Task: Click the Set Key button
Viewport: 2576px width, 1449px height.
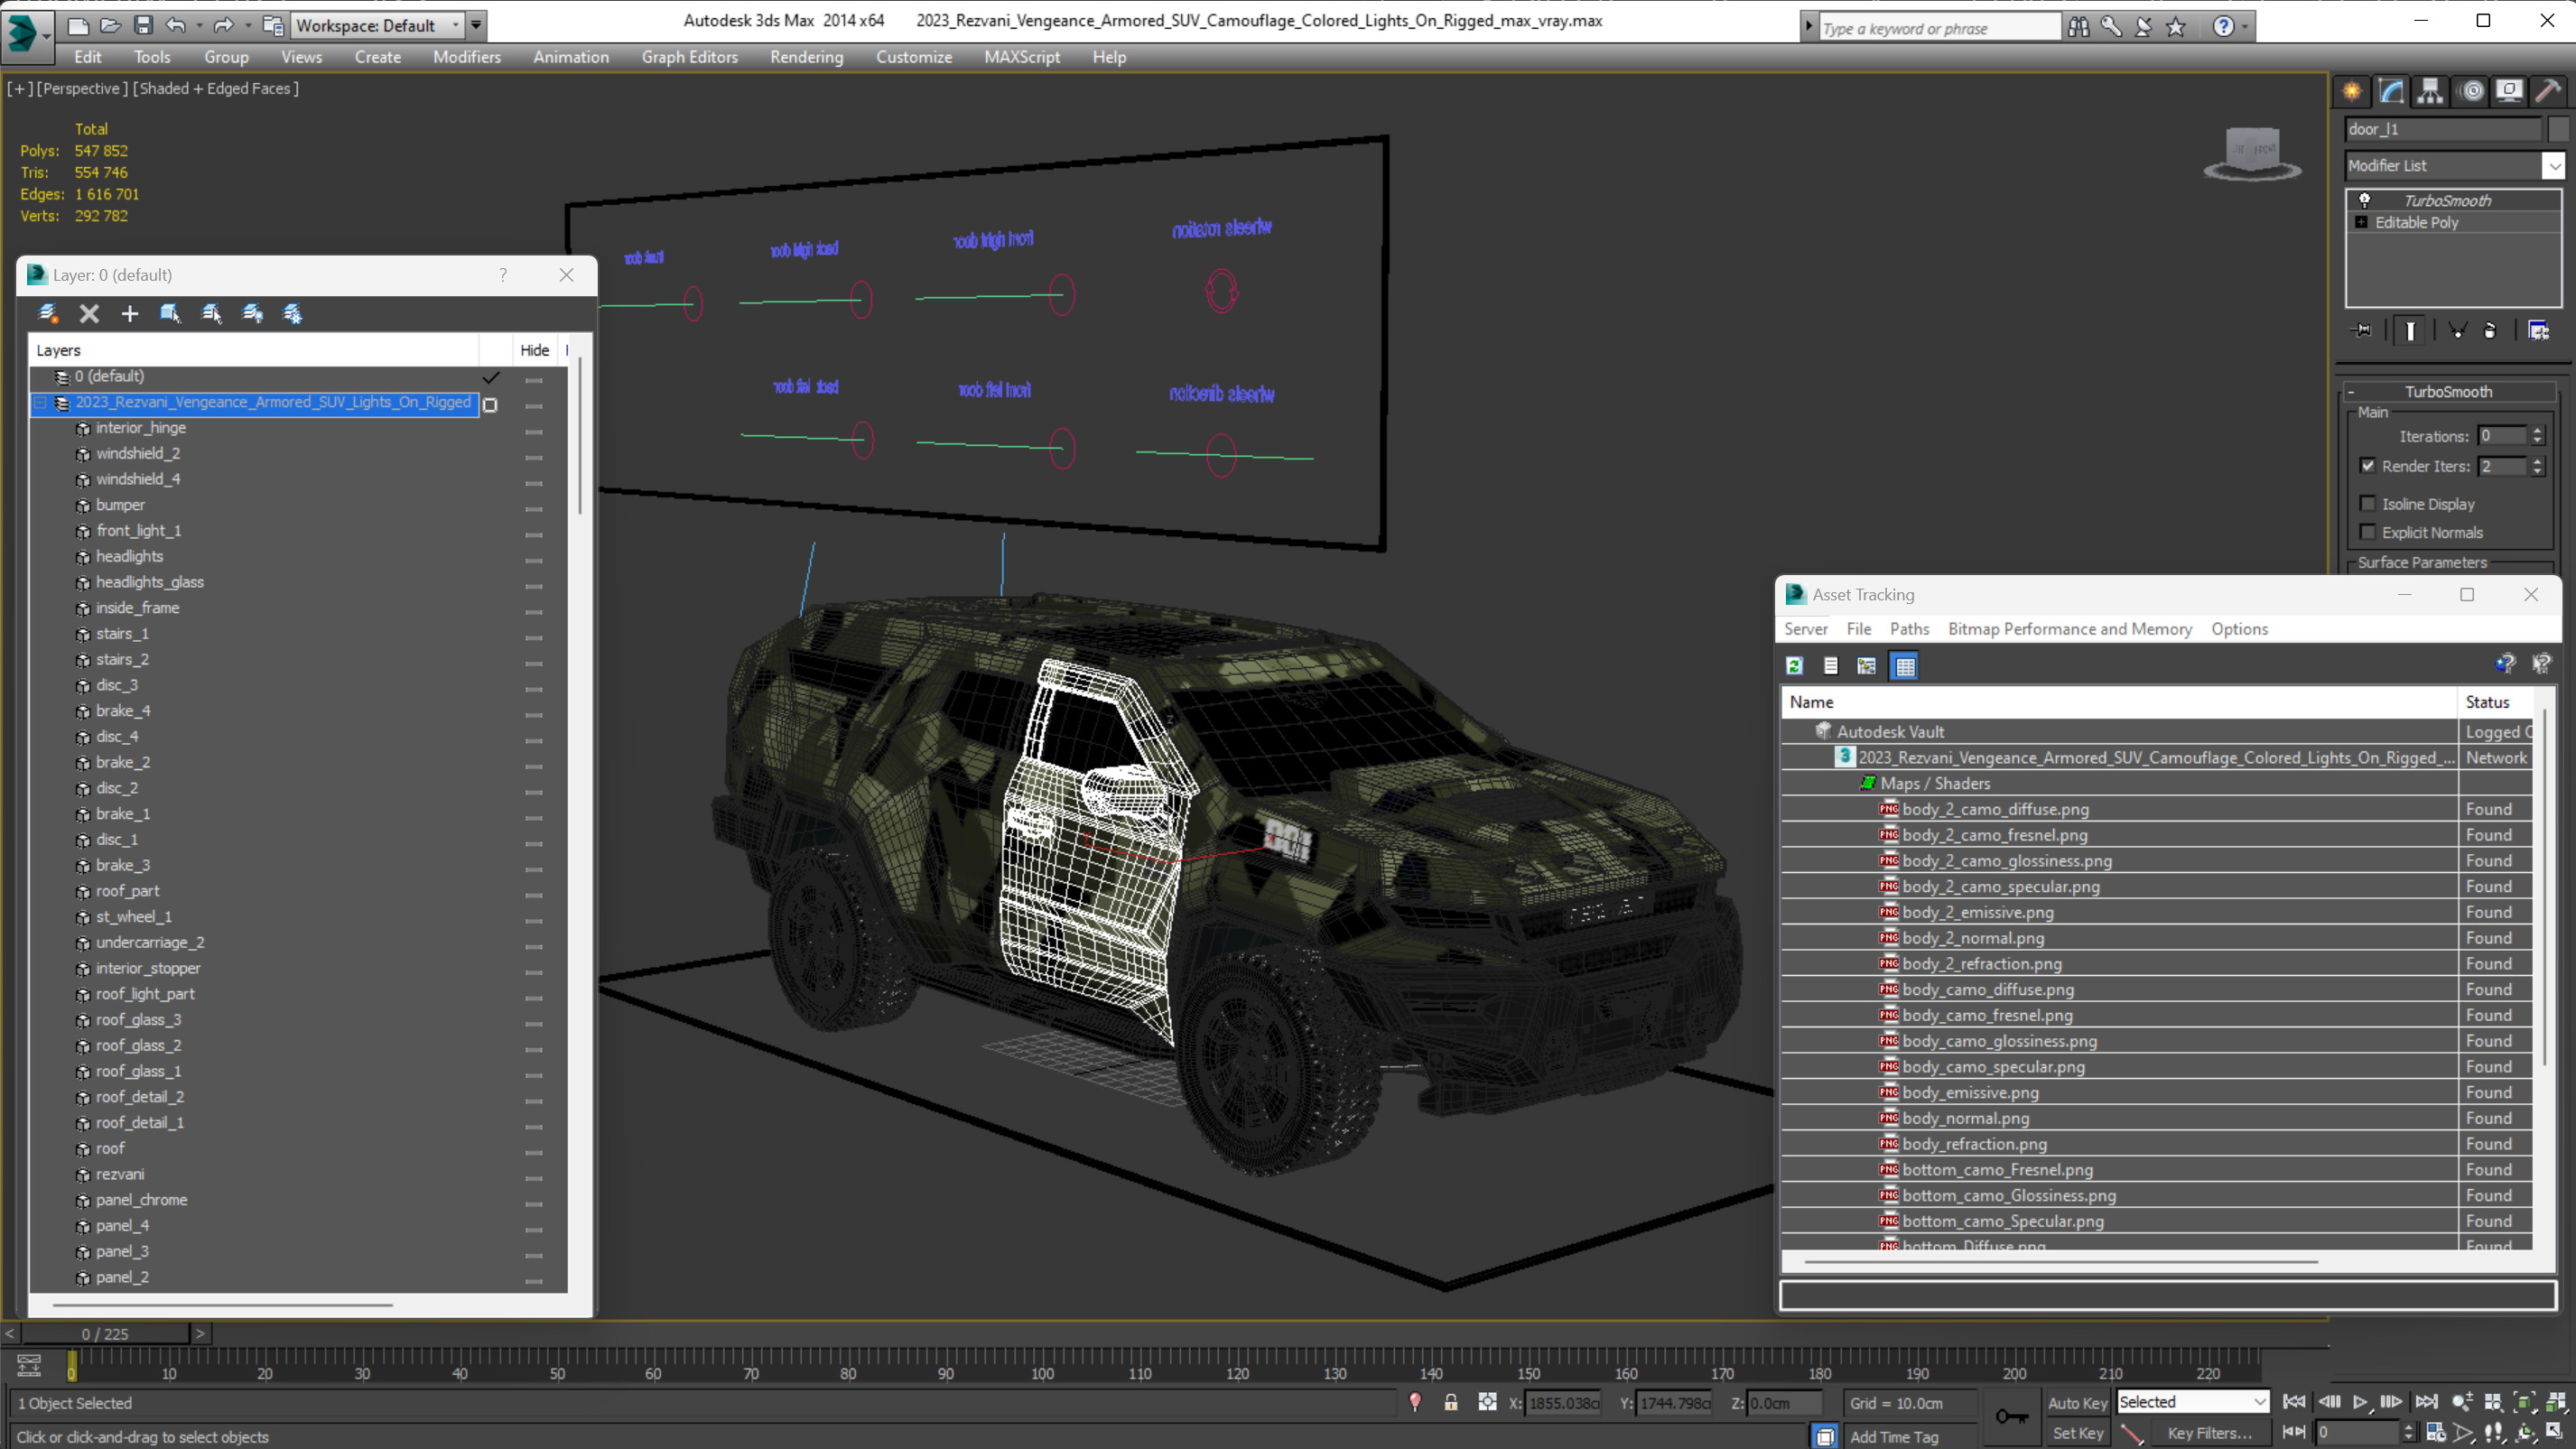Action: point(2077,1433)
